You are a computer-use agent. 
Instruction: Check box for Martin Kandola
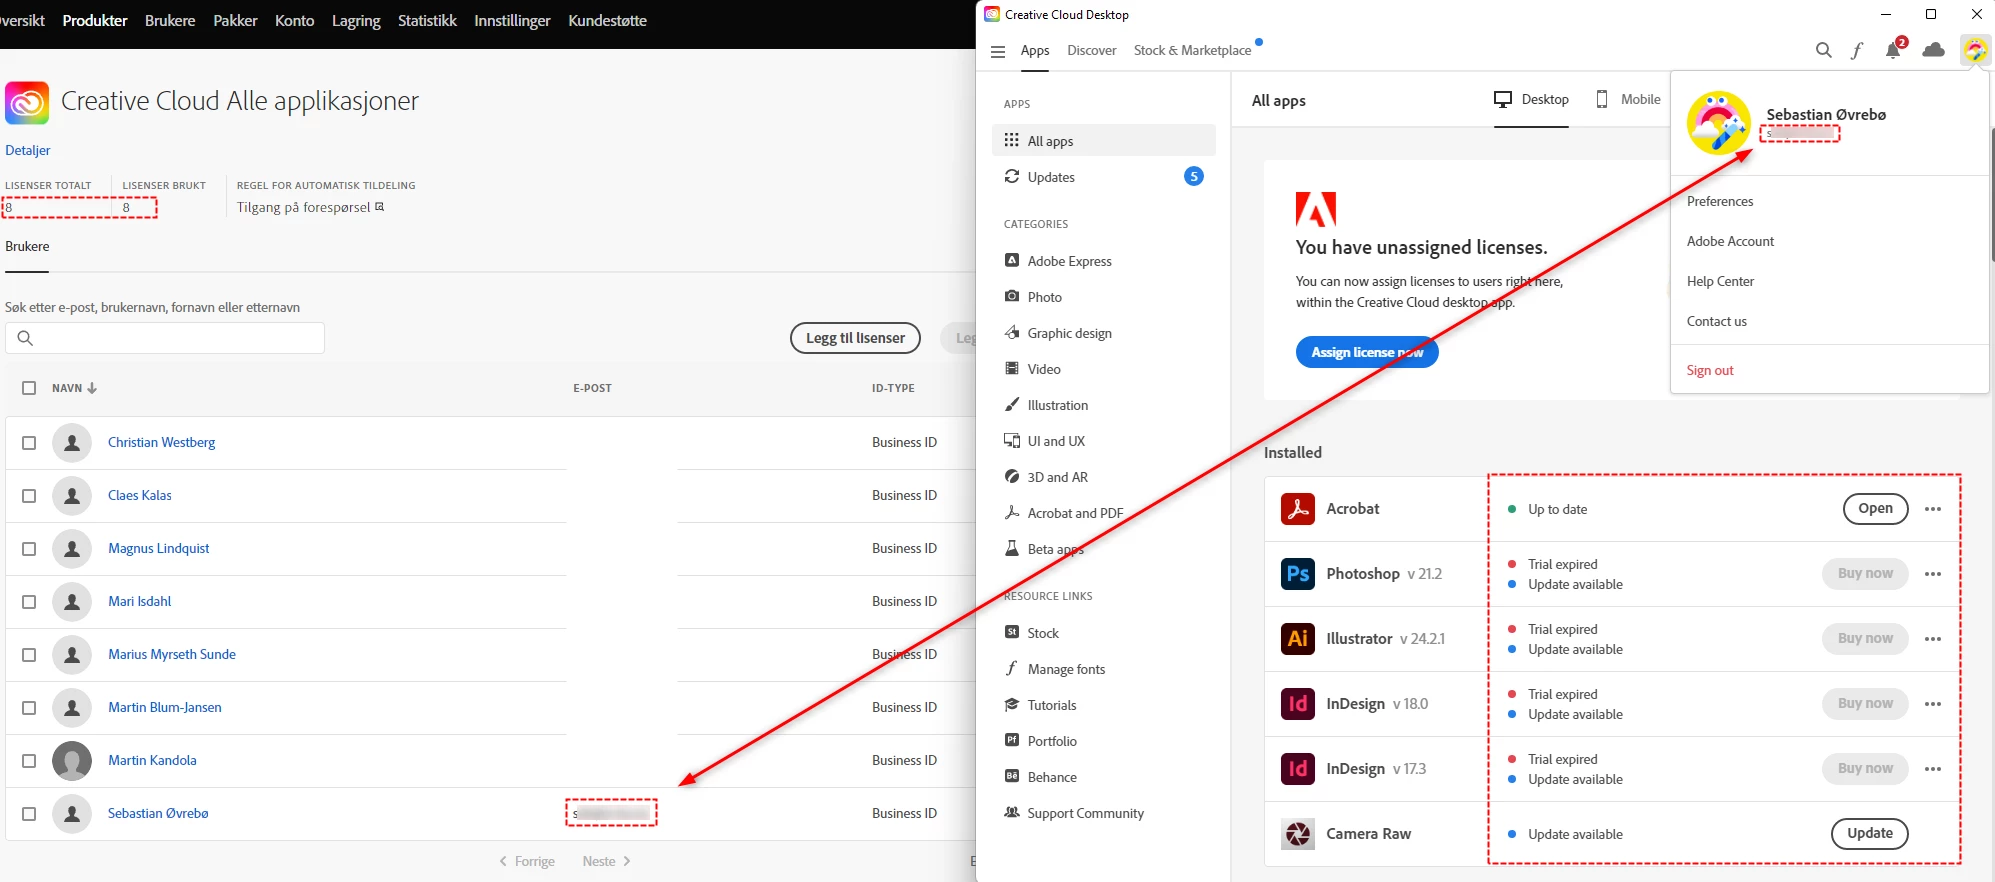(x=29, y=761)
